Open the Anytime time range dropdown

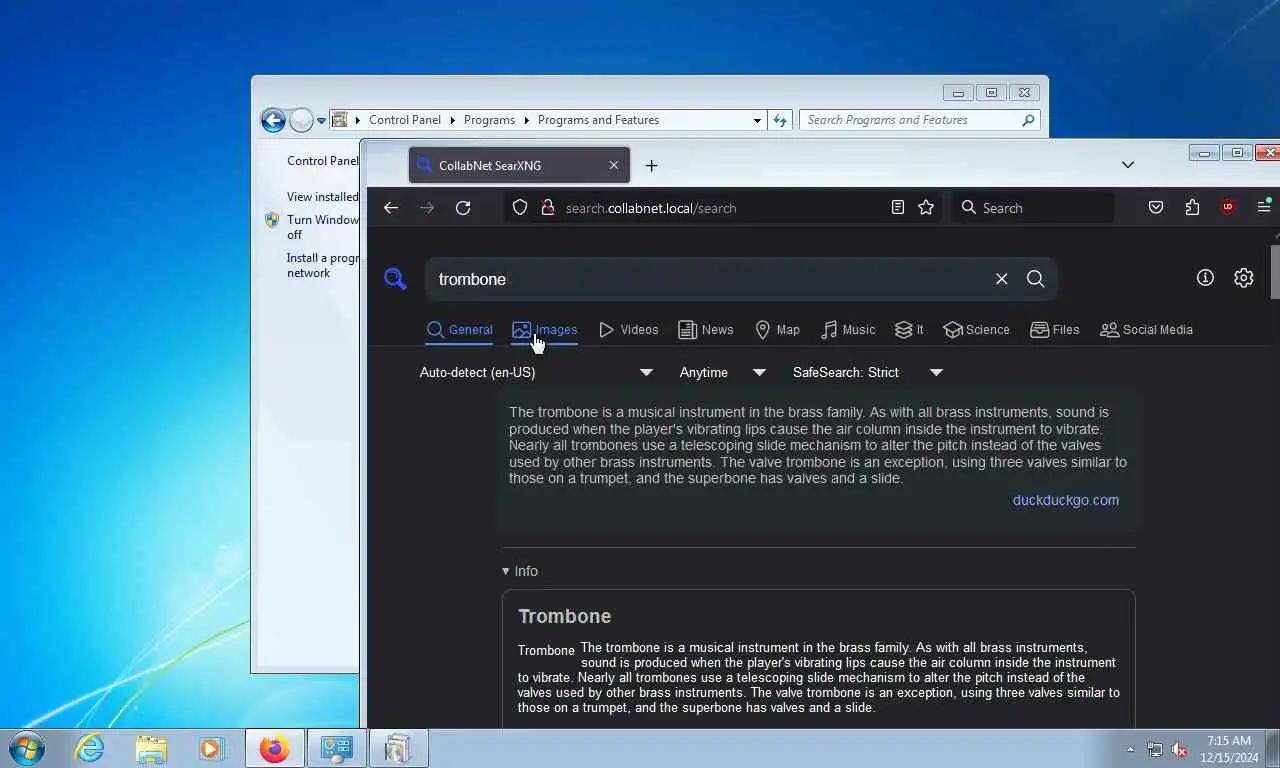coord(723,372)
